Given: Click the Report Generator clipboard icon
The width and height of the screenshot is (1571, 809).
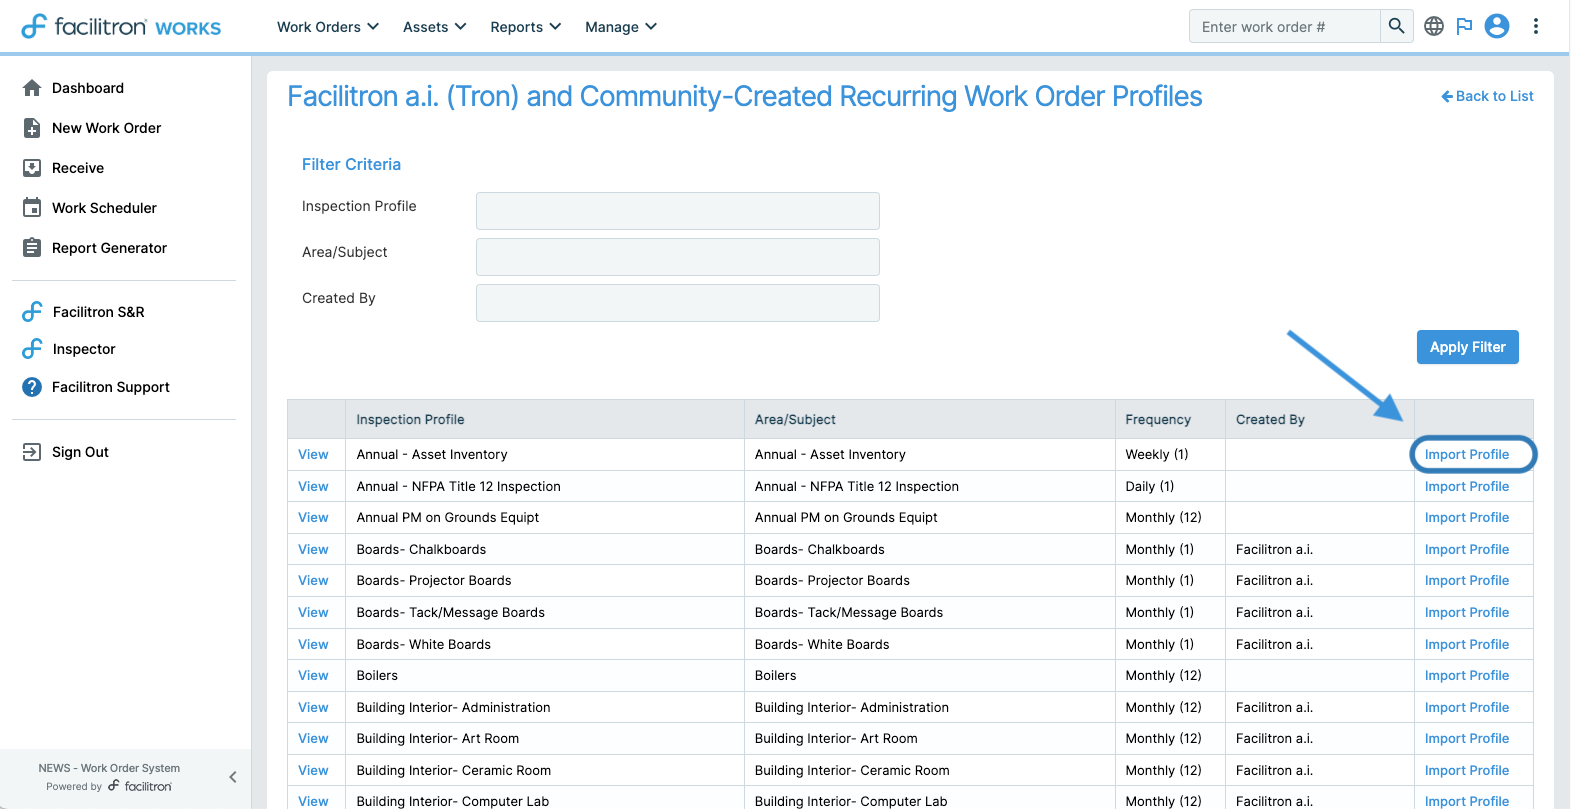Looking at the screenshot, I should (32, 248).
